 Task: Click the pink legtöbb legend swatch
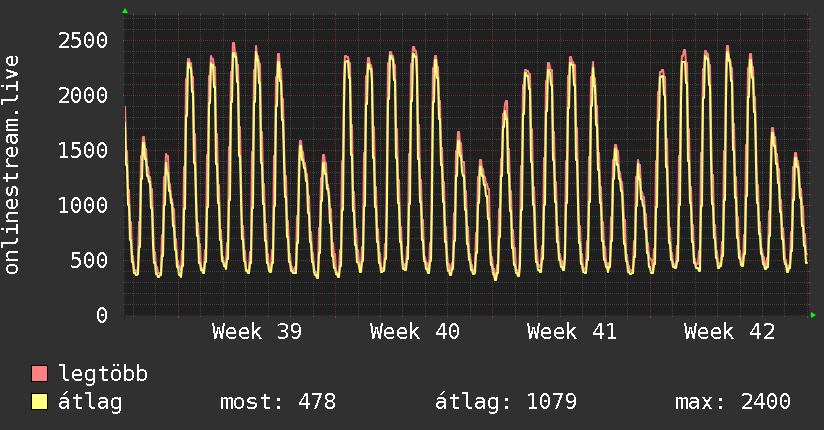(x=39, y=373)
